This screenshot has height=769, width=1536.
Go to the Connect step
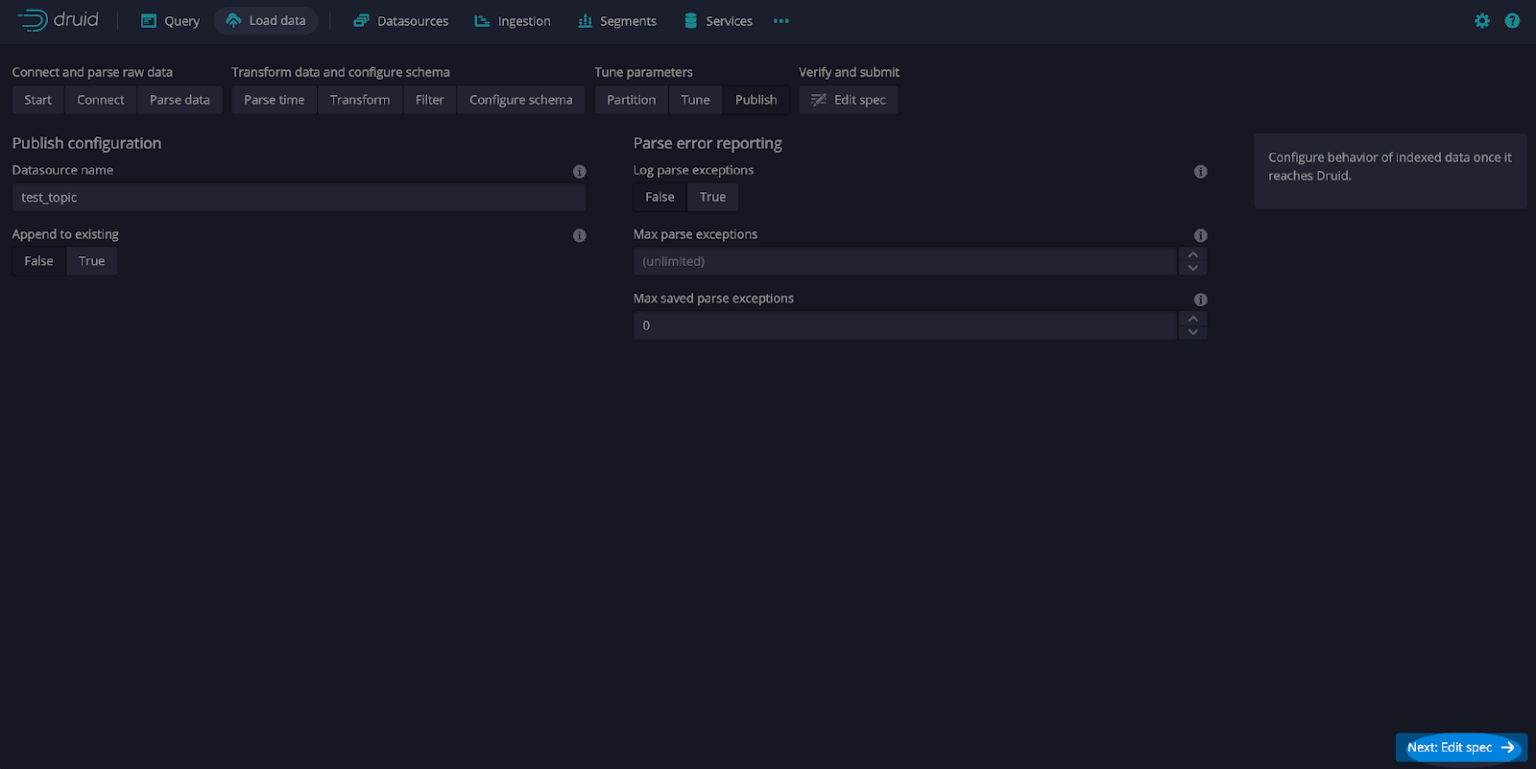coord(101,100)
